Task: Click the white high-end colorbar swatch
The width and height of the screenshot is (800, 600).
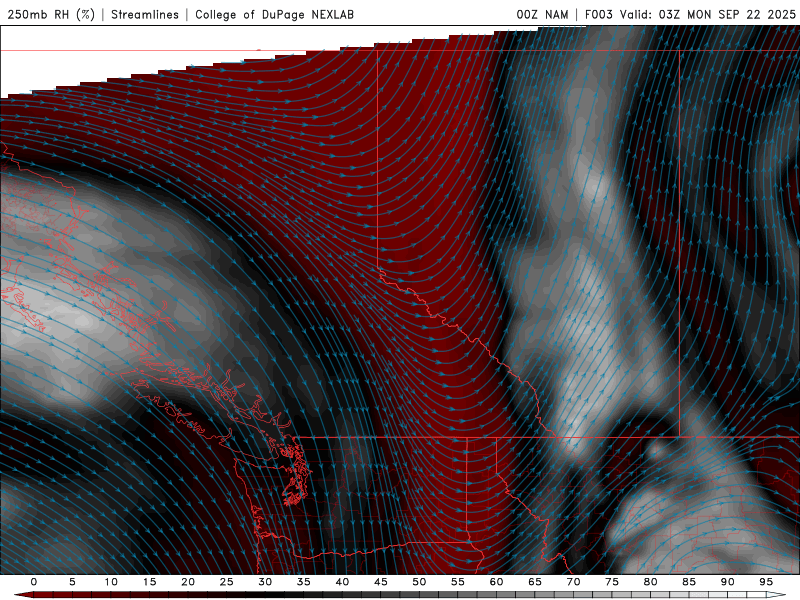Action: (x=776, y=595)
